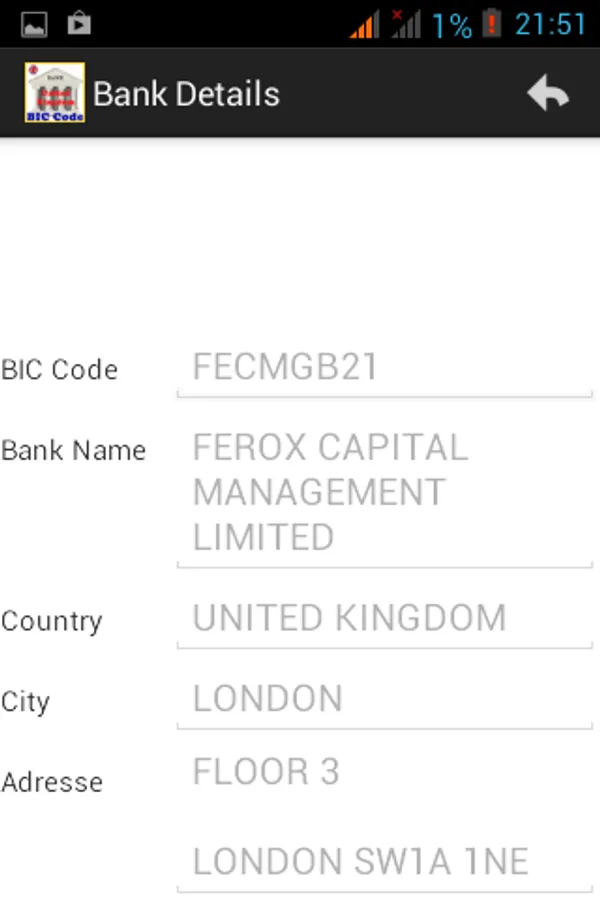Viewport: 600px width, 900px height.
Task: Tap the no-signal second SIM icon
Action: click(405, 24)
